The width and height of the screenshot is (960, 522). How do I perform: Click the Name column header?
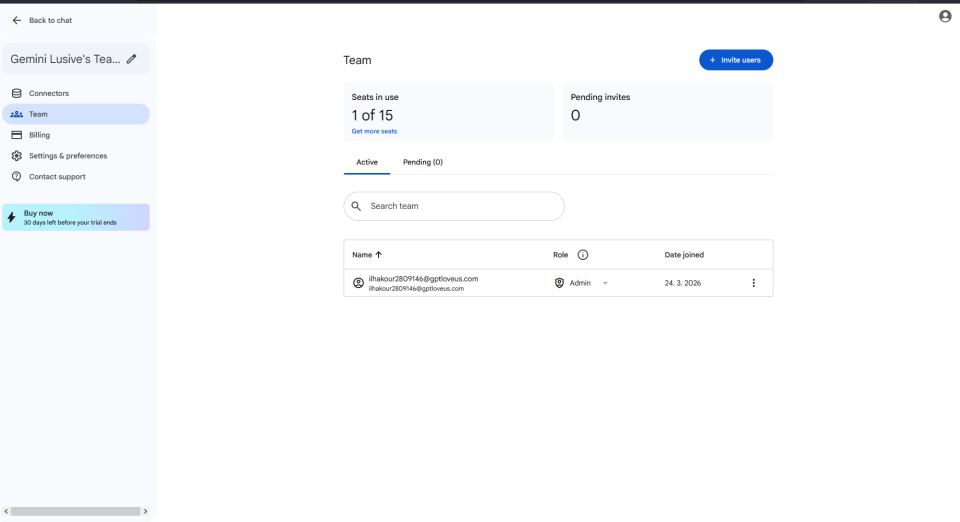[x=362, y=255]
